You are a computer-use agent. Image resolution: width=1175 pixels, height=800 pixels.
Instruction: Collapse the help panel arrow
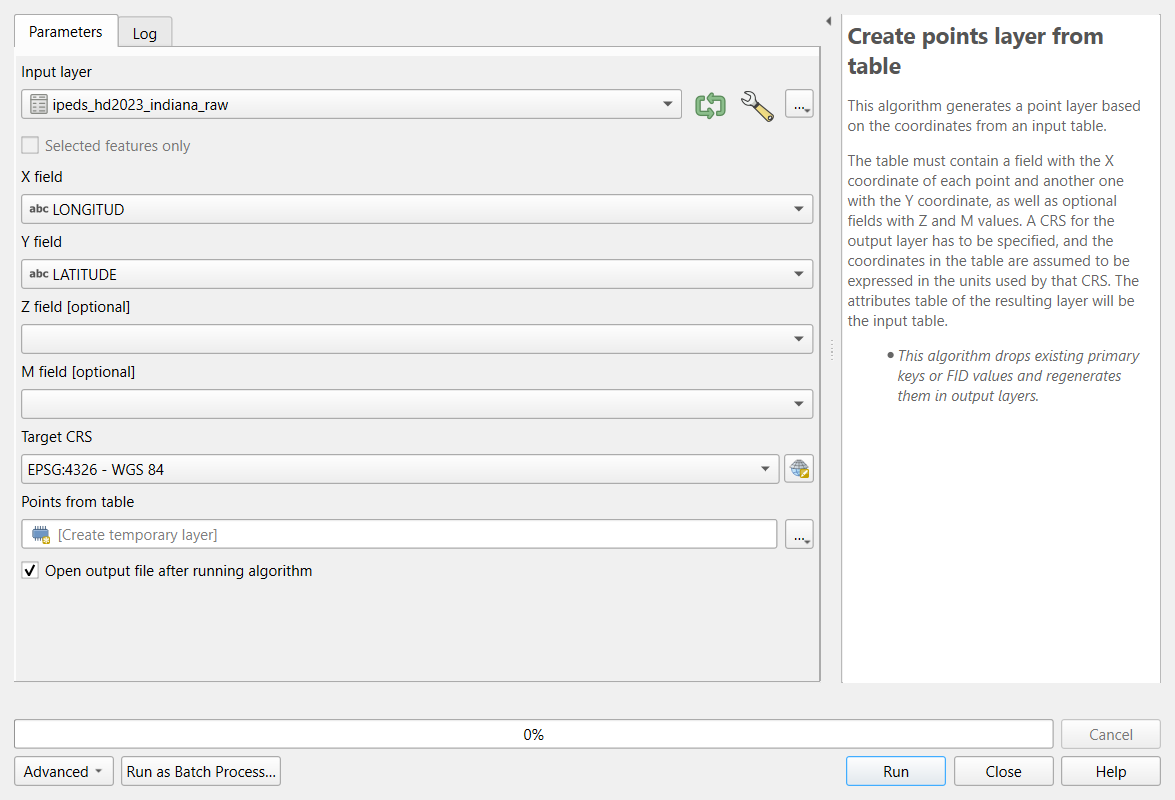[x=828, y=21]
